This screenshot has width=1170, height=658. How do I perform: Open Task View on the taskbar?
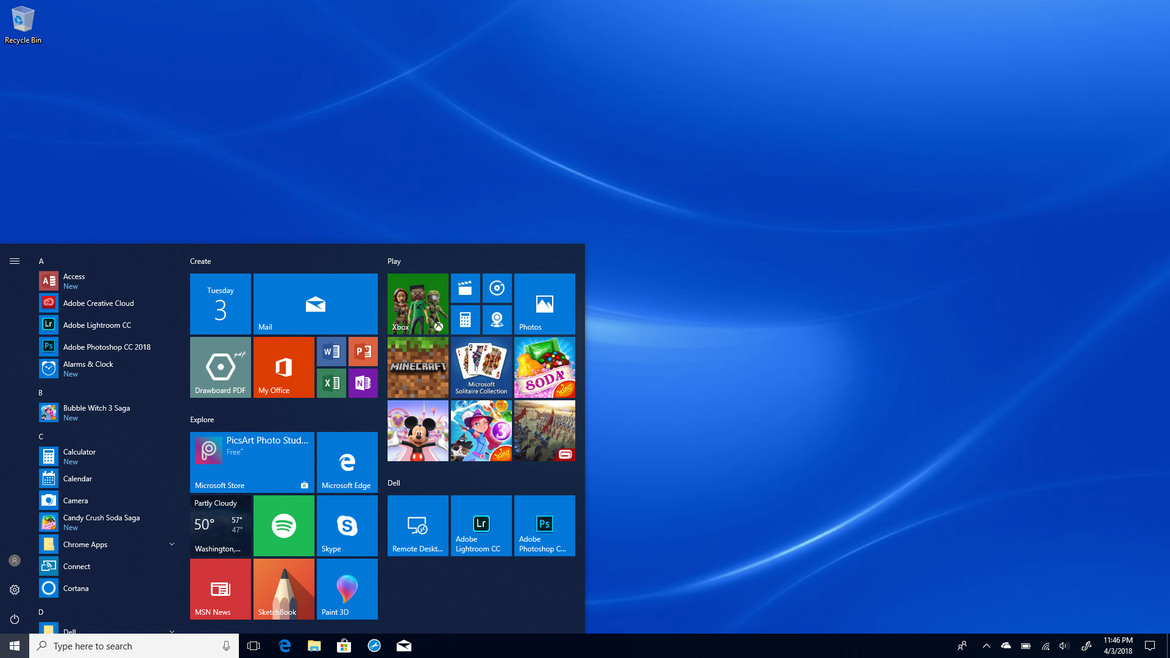coord(254,646)
